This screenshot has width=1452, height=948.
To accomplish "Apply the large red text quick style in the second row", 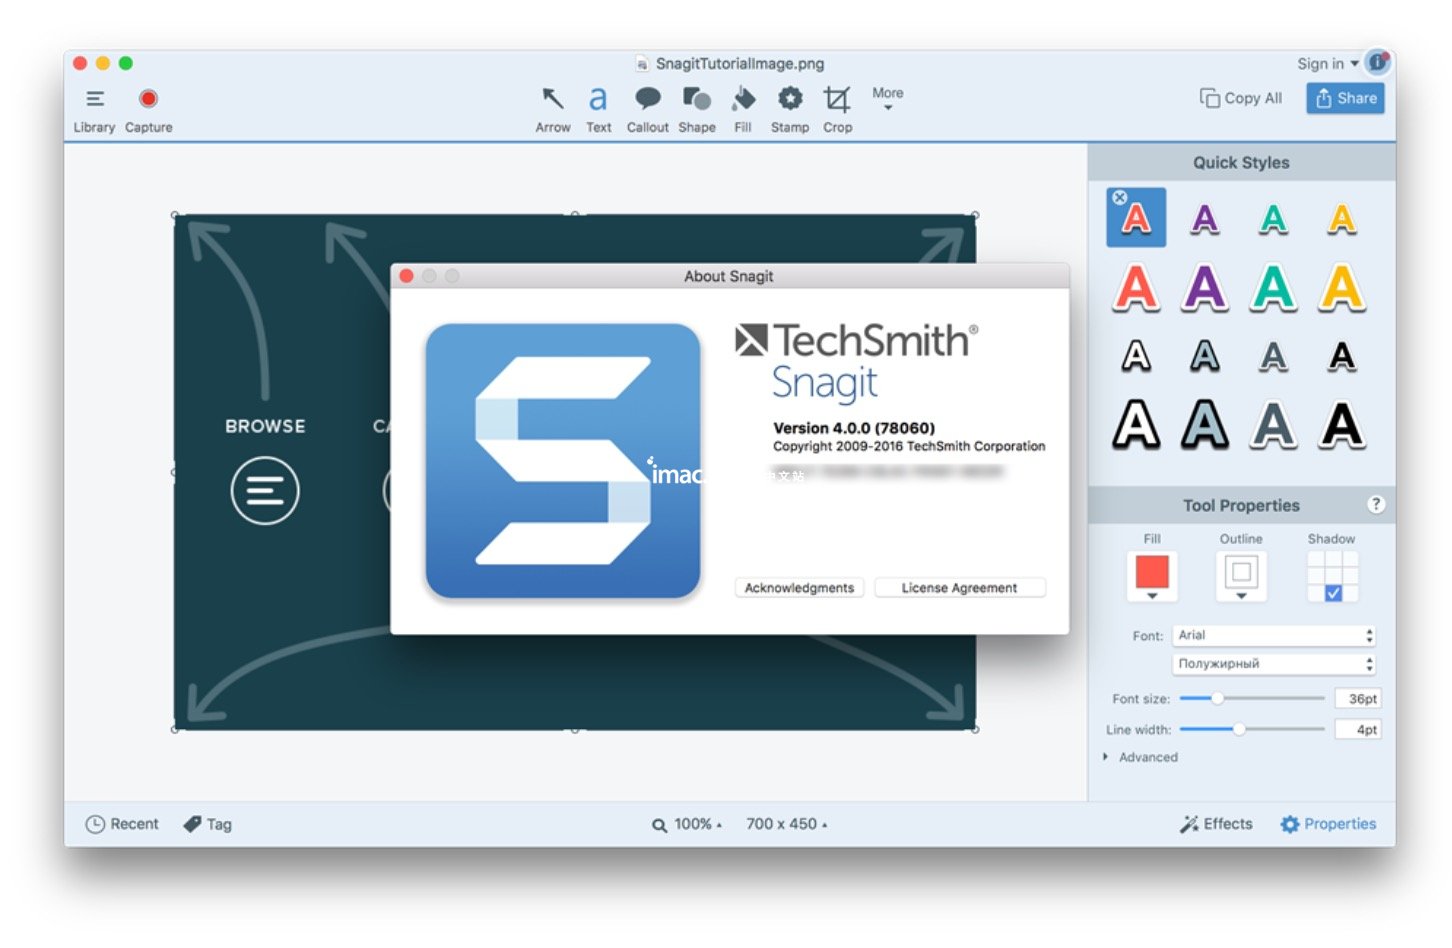I will [1136, 288].
